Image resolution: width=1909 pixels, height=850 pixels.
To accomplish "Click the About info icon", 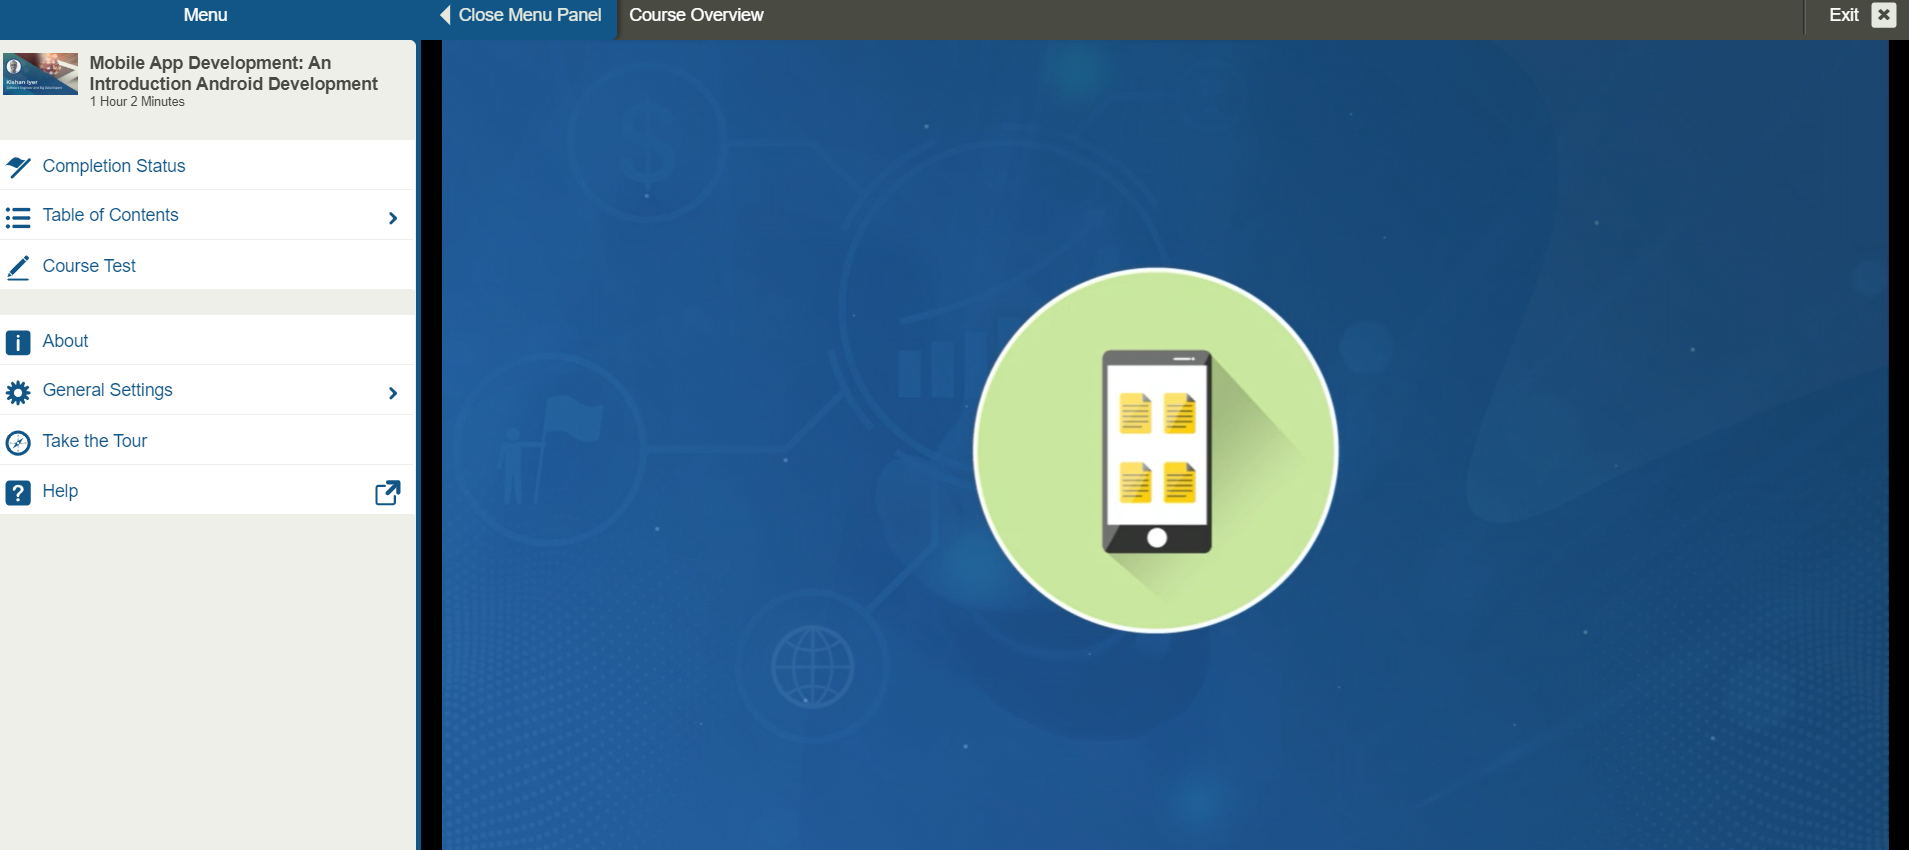I will pos(18,343).
